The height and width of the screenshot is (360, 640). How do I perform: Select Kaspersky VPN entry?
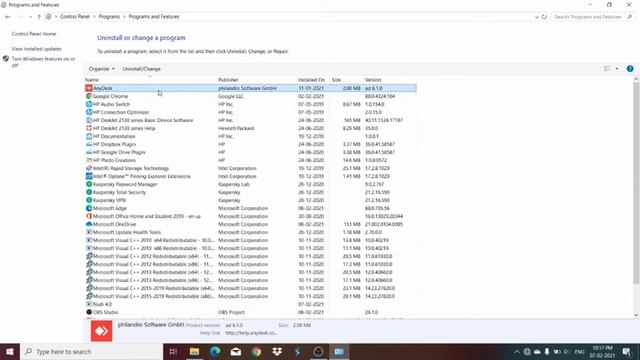pos(251,200)
